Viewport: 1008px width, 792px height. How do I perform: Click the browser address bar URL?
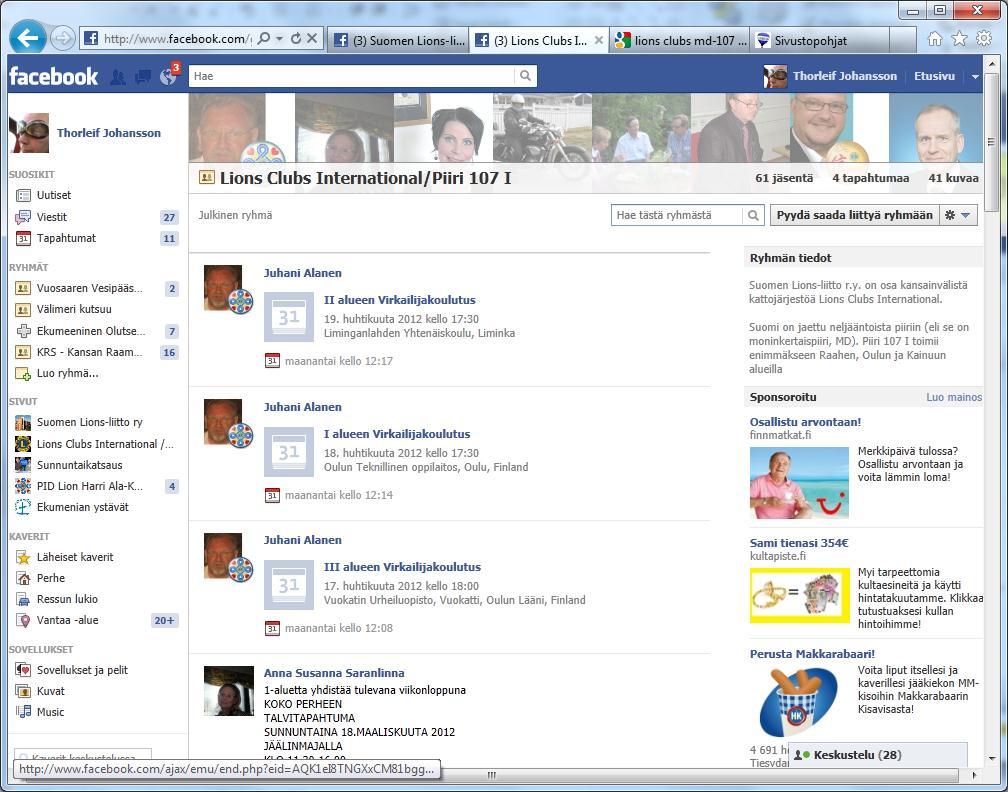click(178, 39)
